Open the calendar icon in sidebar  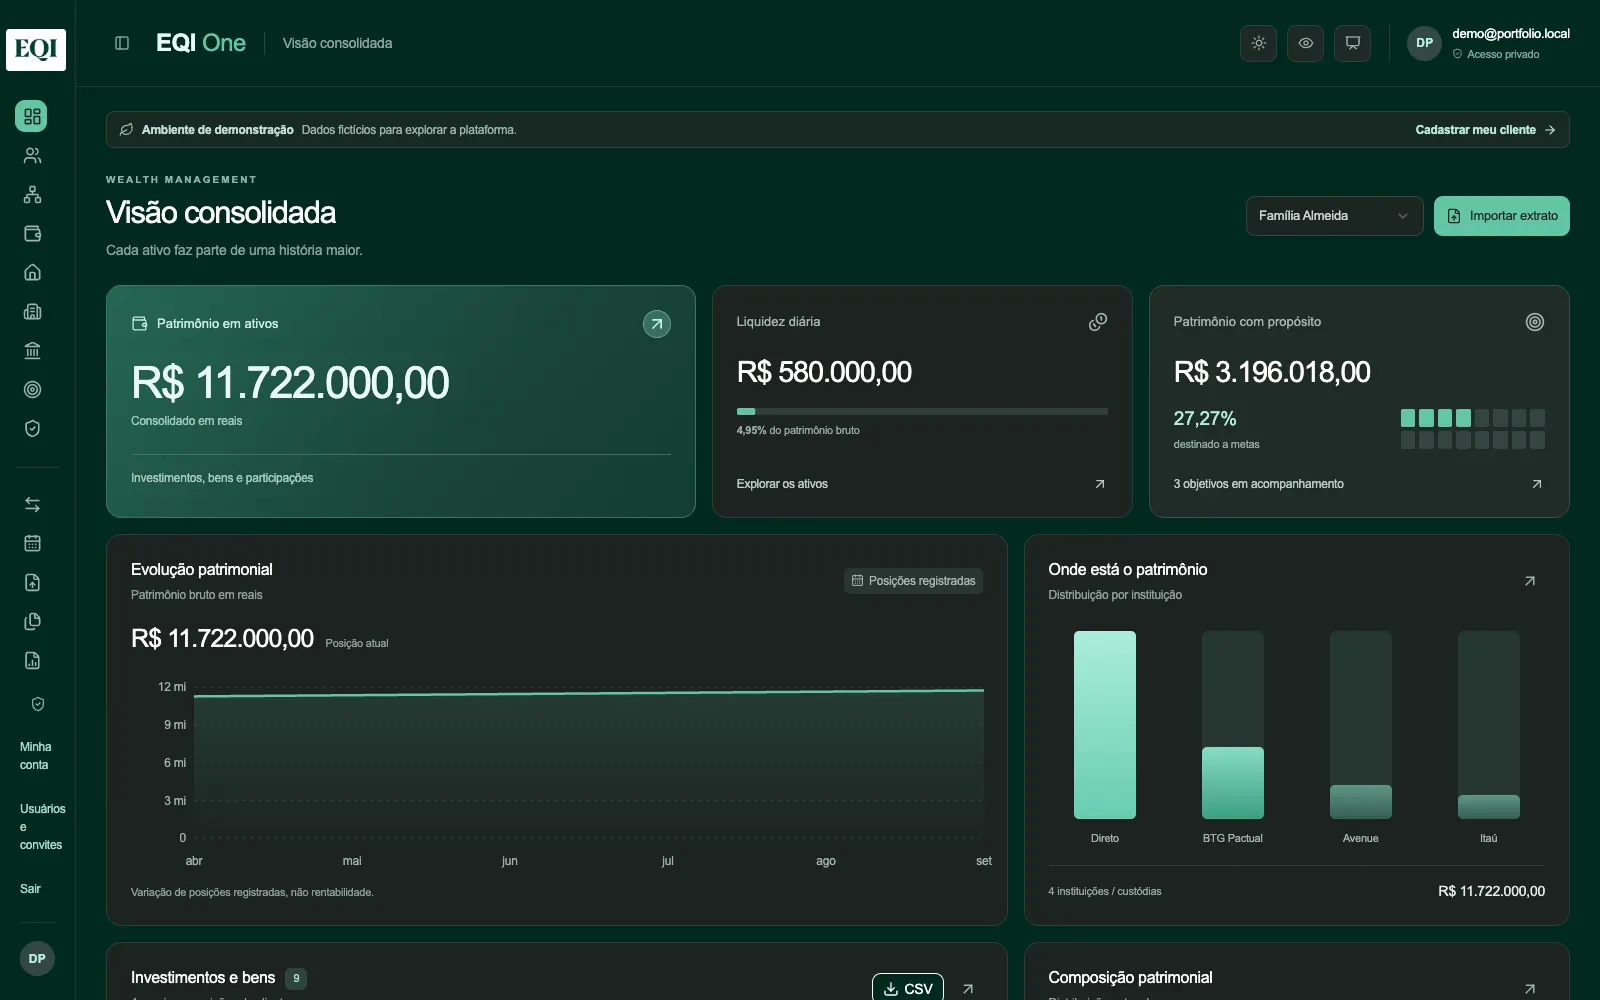(32, 543)
